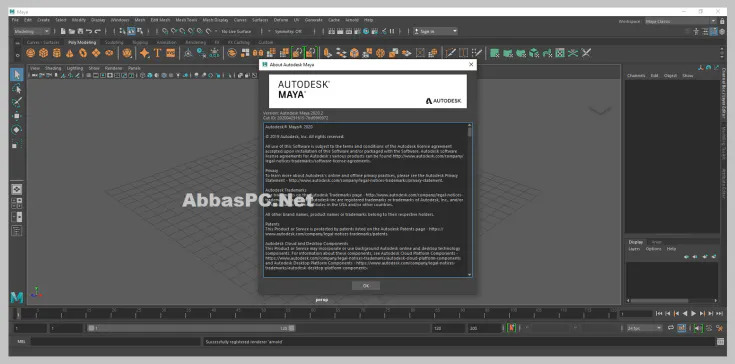Toggle select by hierarchy icon
Viewport: 735px width, 364px height.
point(122,31)
